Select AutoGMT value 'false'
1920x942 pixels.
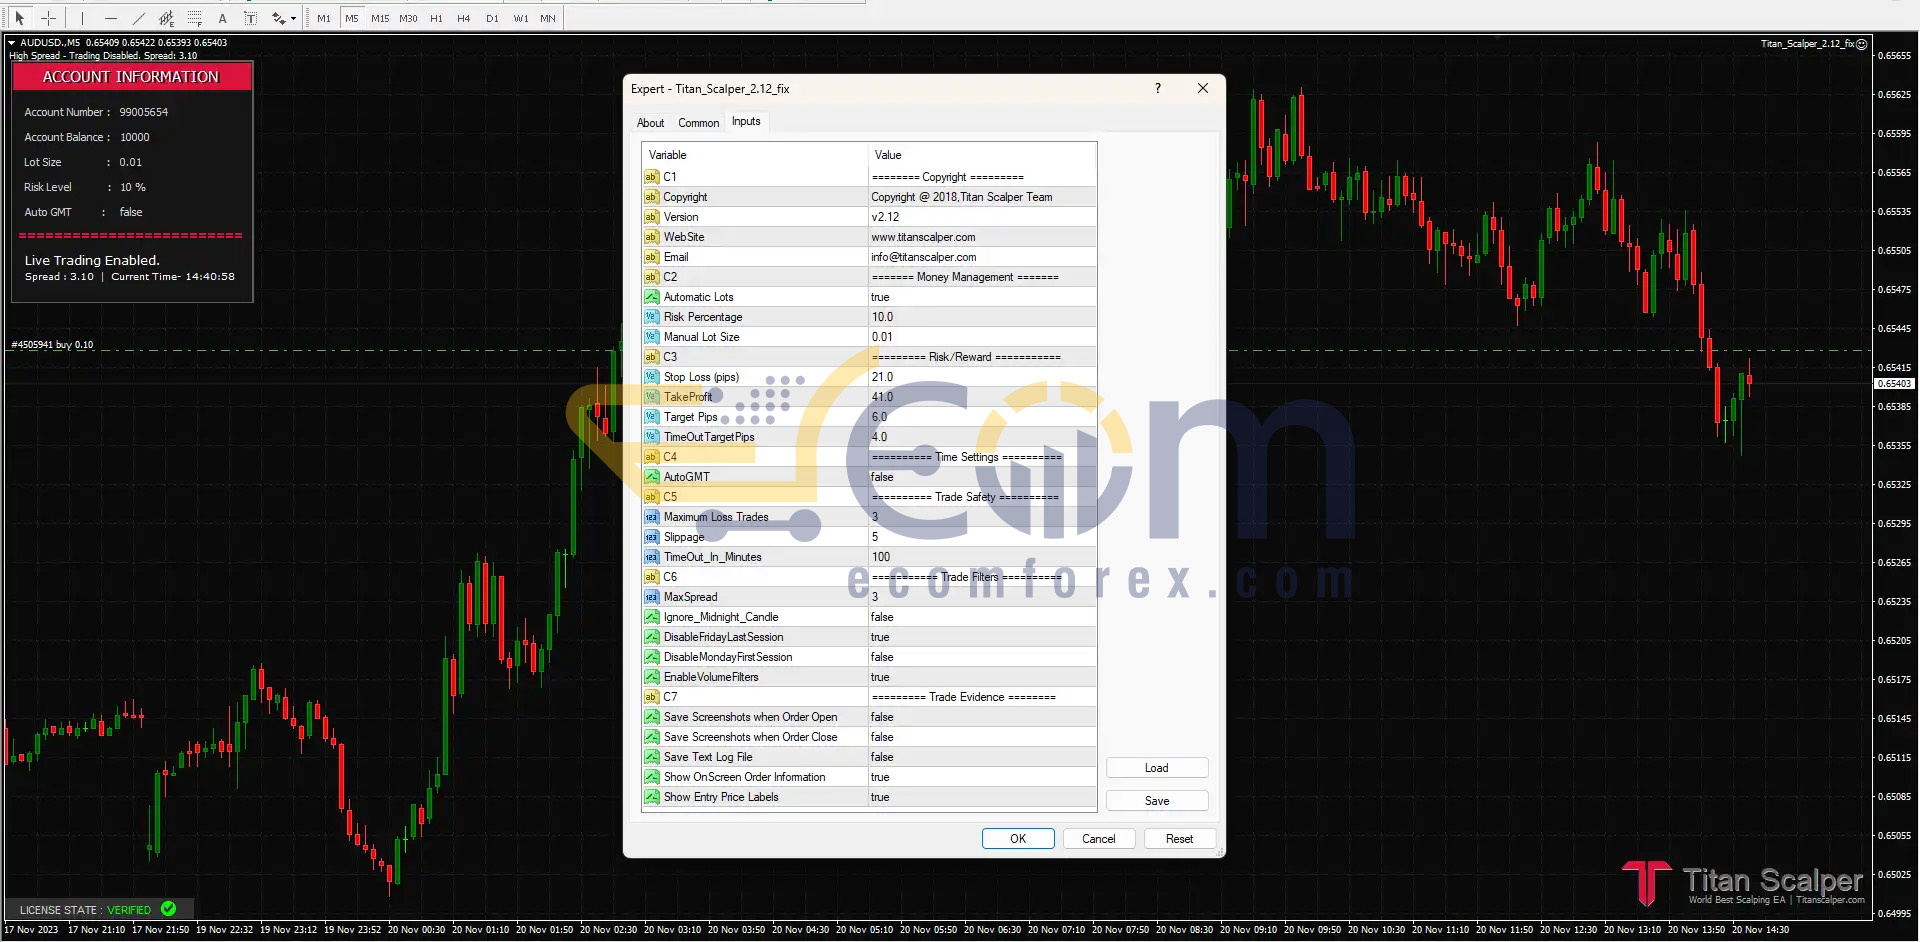pyautogui.click(x=982, y=477)
